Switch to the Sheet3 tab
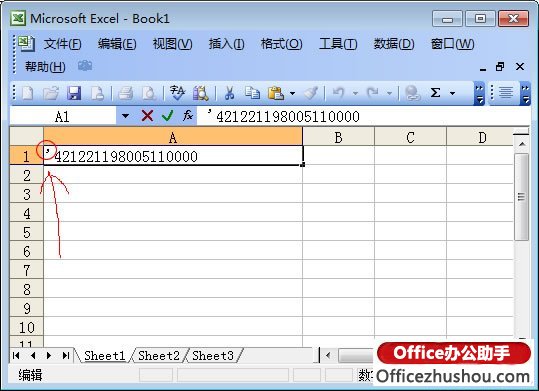The width and height of the screenshot is (539, 391). click(x=213, y=356)
